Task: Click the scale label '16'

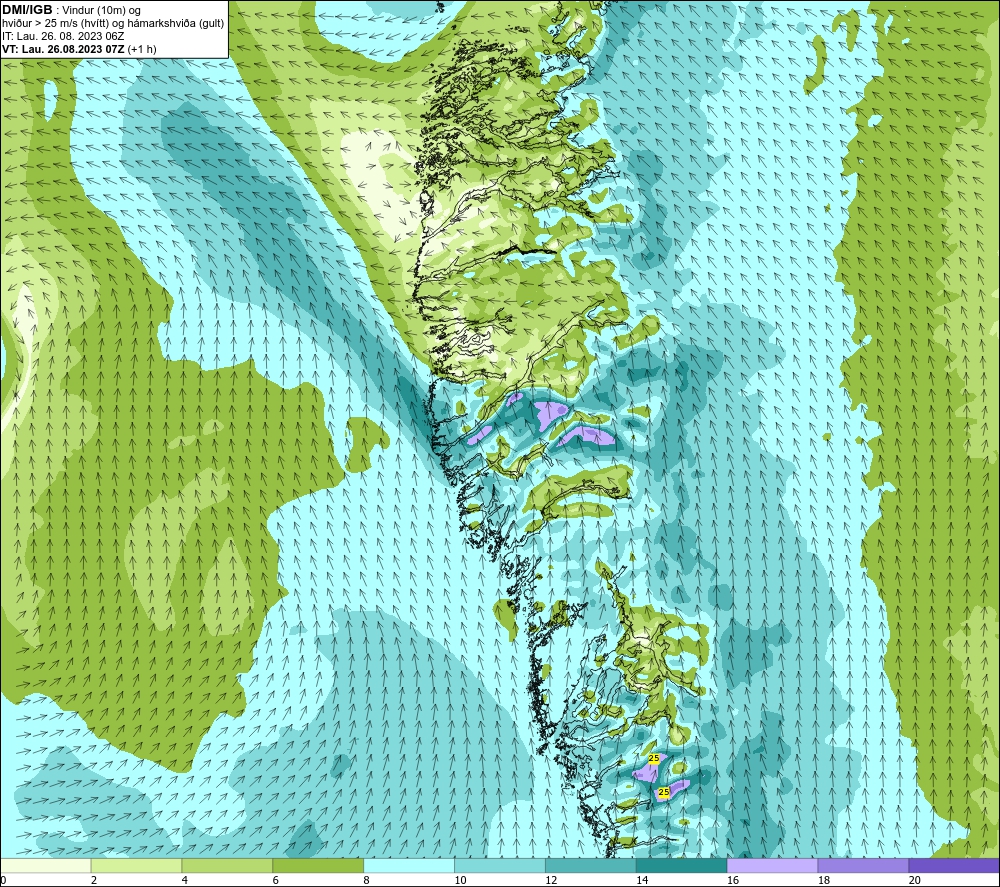Action: pyautogui.click(x=733, y=881)
